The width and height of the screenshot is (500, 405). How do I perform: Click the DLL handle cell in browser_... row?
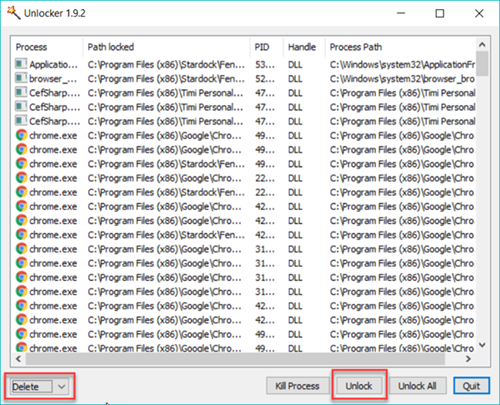295,79
